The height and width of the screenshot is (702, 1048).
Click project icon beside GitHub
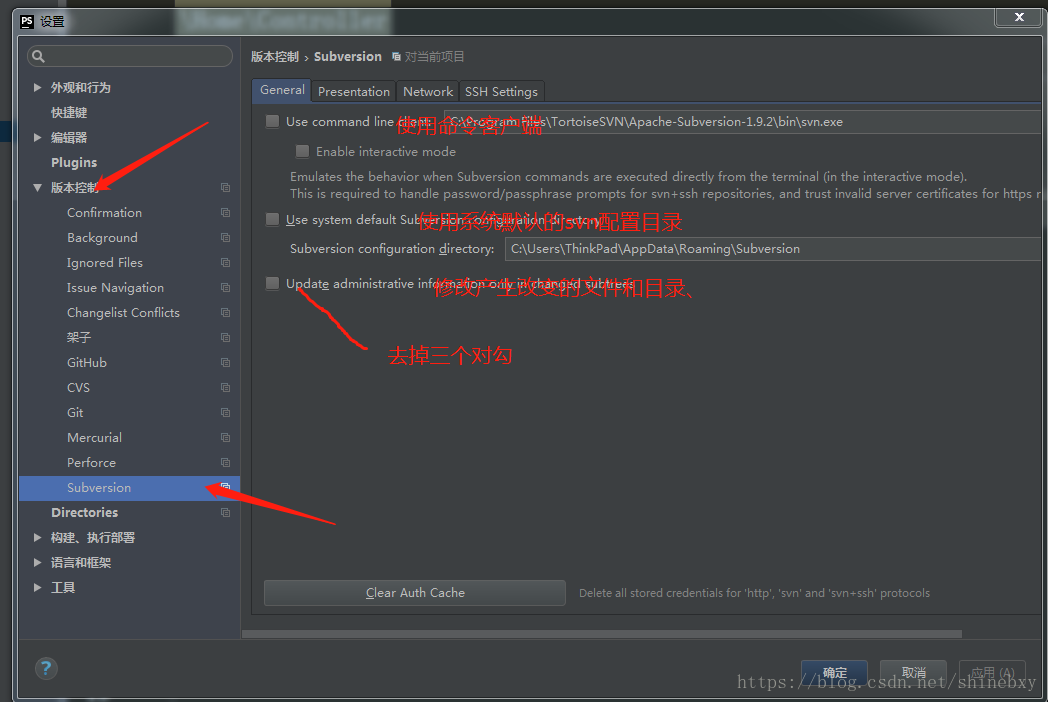pyautogui.click(x=225, y=362)
